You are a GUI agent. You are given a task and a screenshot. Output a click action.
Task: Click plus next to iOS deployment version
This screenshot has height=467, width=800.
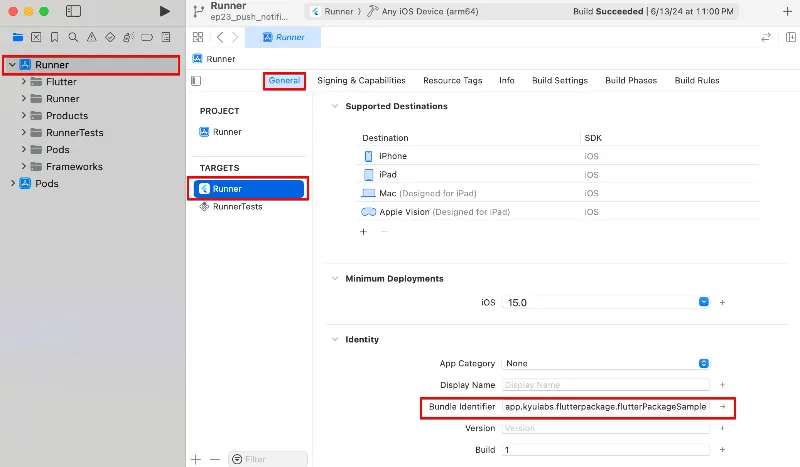[x=722, y=303]
